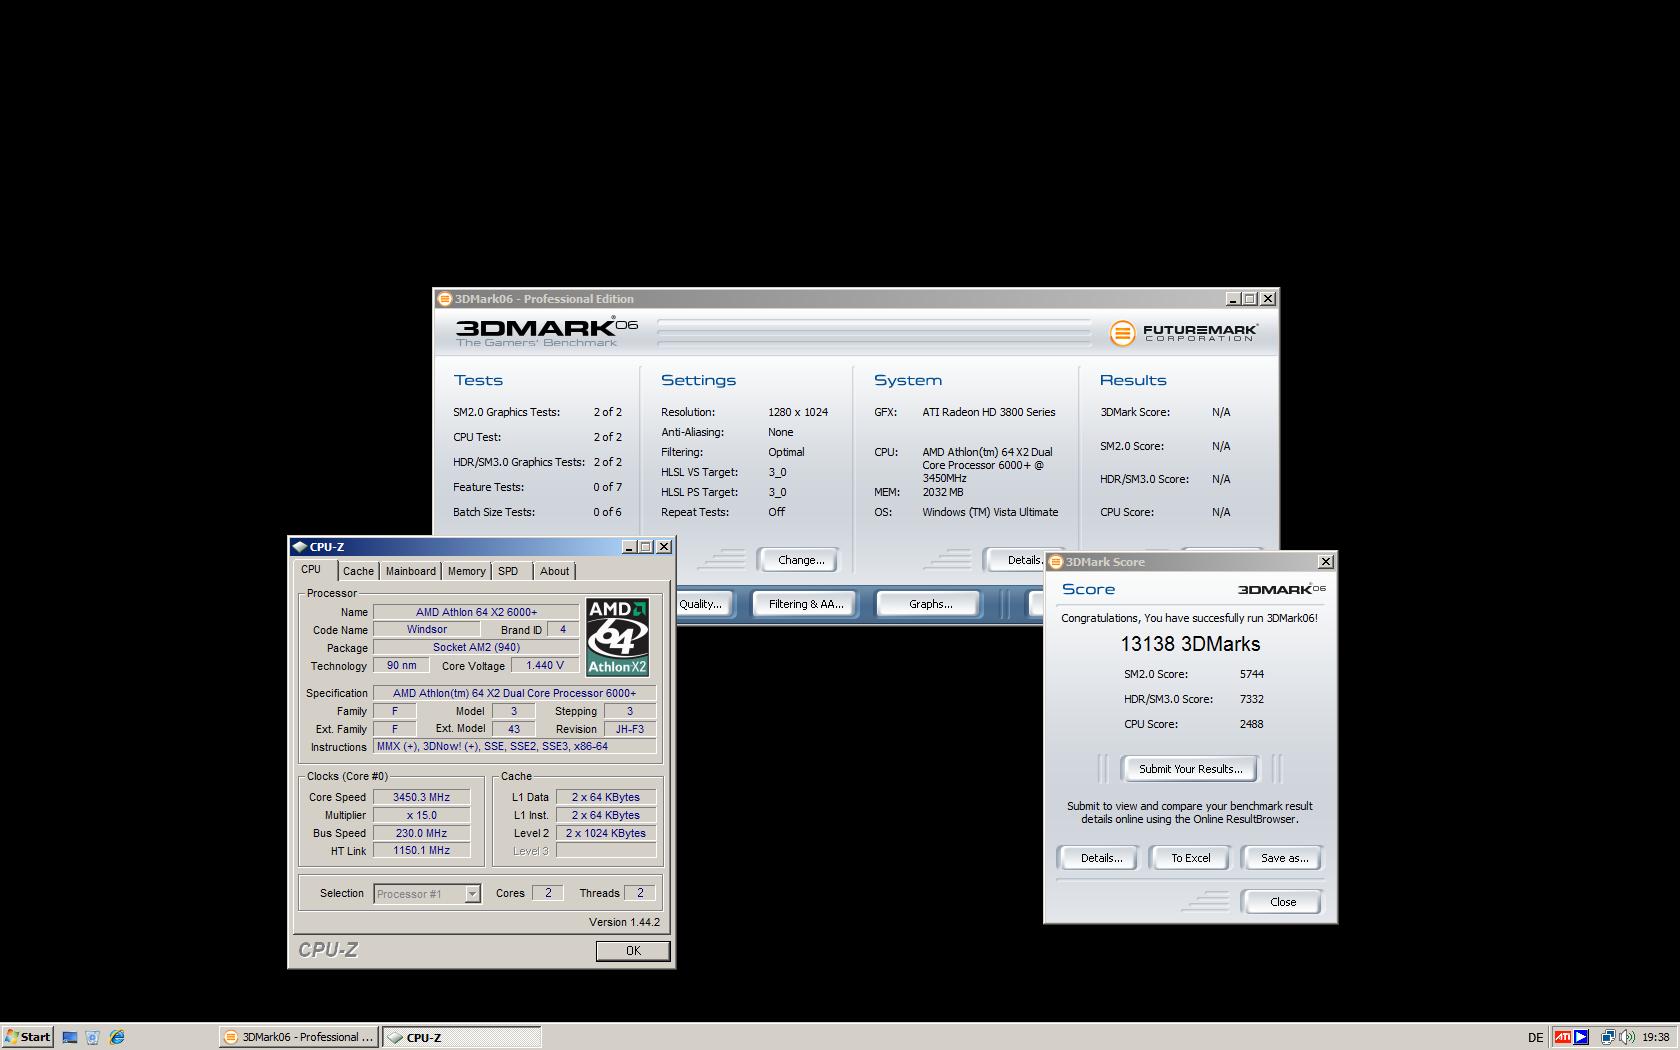Open the About tab in CPU-Z
Screen dimensions: 1680x1050
554,571
